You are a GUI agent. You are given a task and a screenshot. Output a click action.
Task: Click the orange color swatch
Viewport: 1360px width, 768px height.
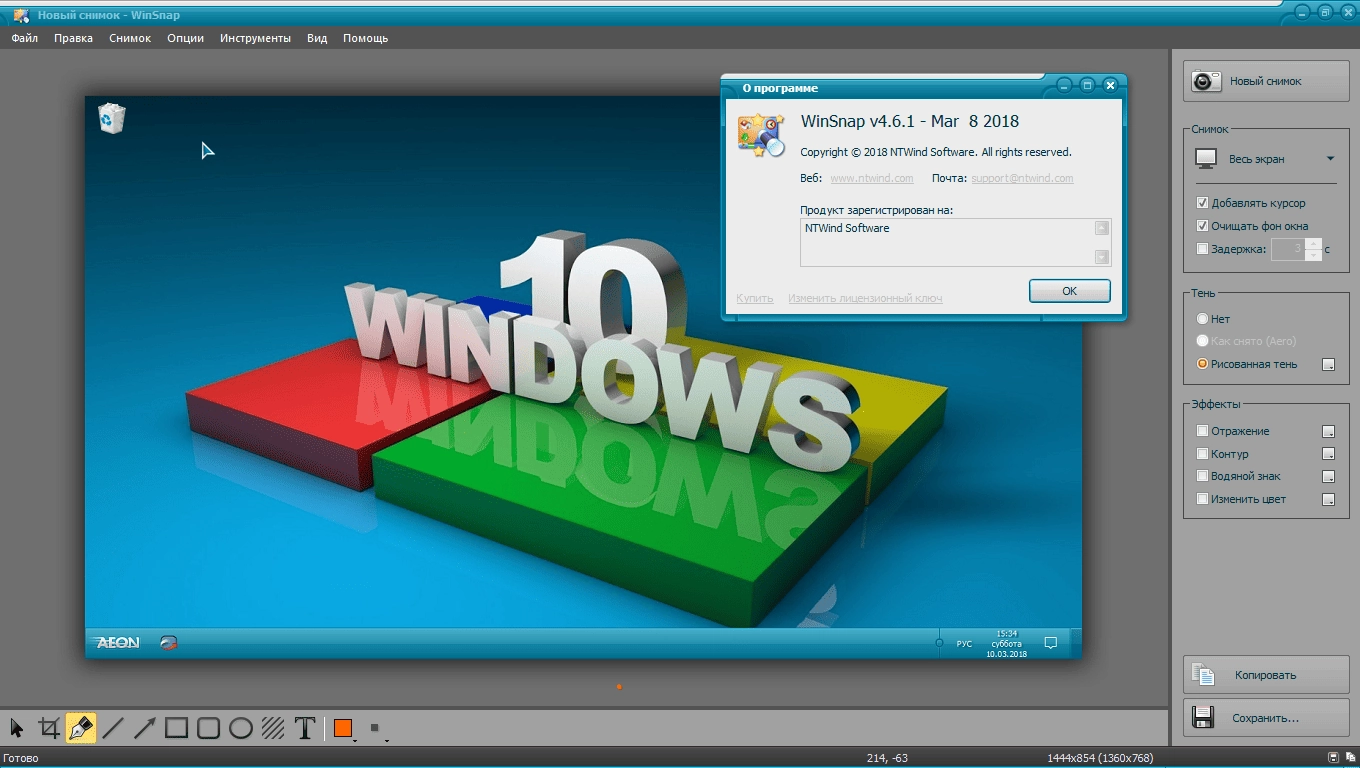tap(343, 728)
